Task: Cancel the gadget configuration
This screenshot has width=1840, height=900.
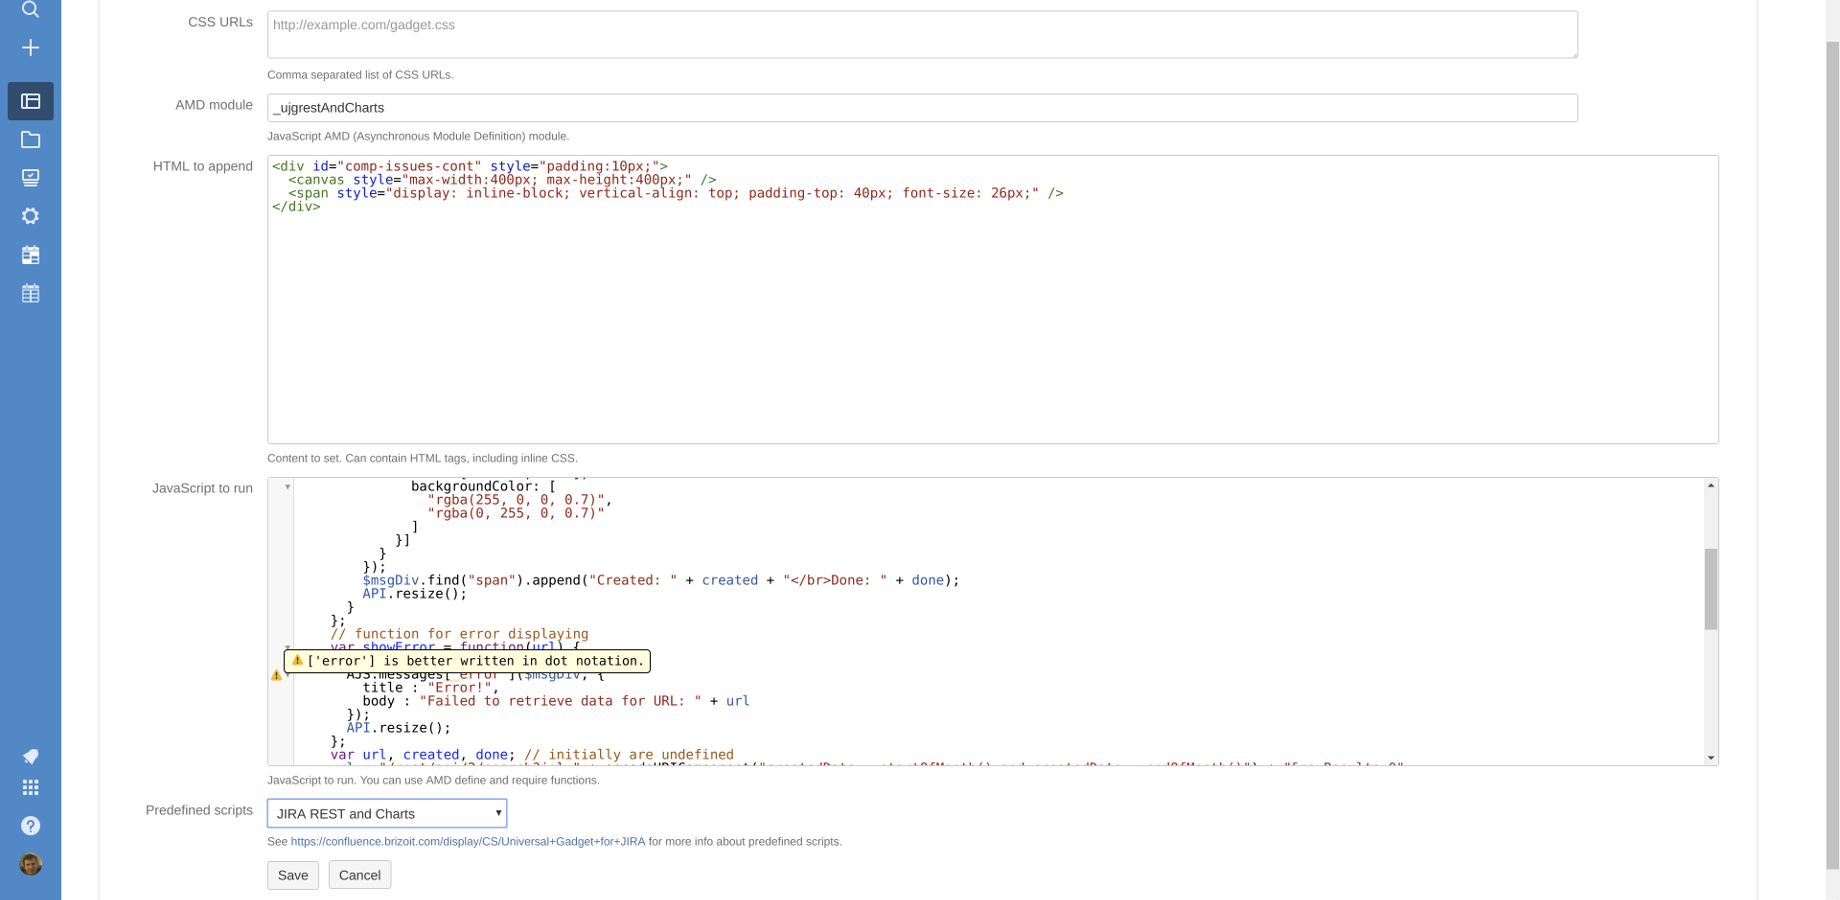Action: click(359, 874)
